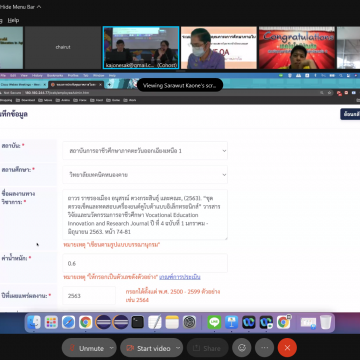Viewport: 360px width, 360px height.
Task: Click the publication year field showing 2563
Action: point(89,296)
